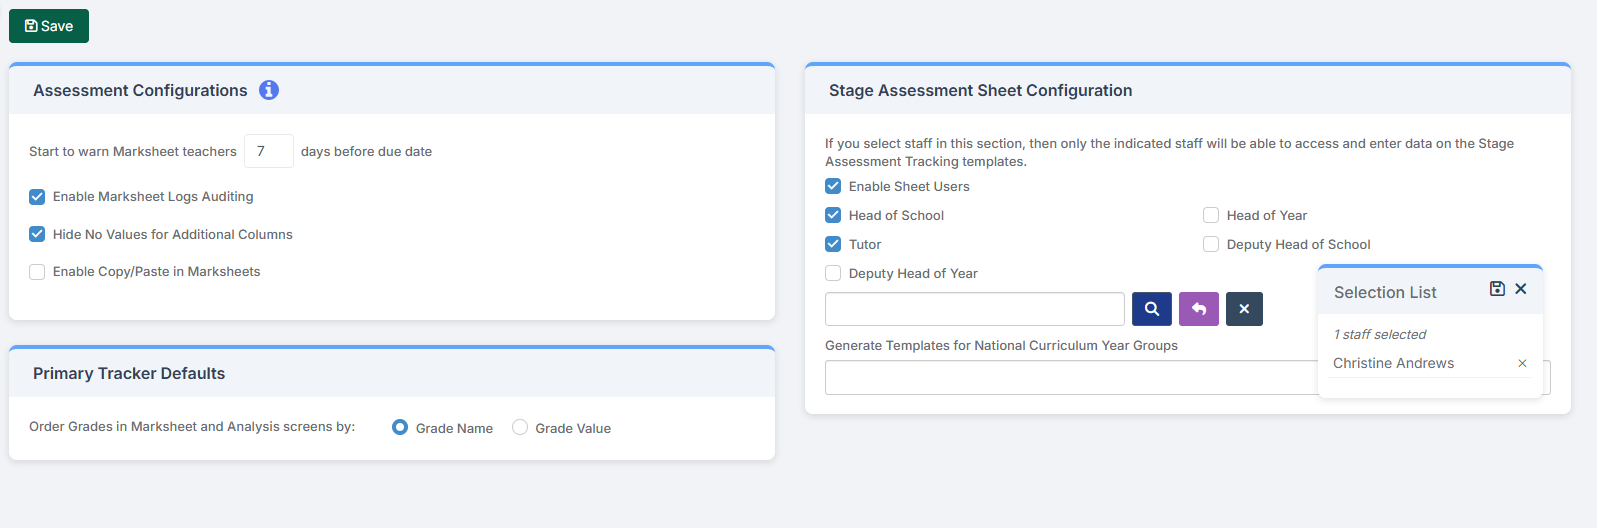The width and height of the screenshot is (1597, 528).
Task: Check the Deputy Head of School option
Action: click(1211, 244)
